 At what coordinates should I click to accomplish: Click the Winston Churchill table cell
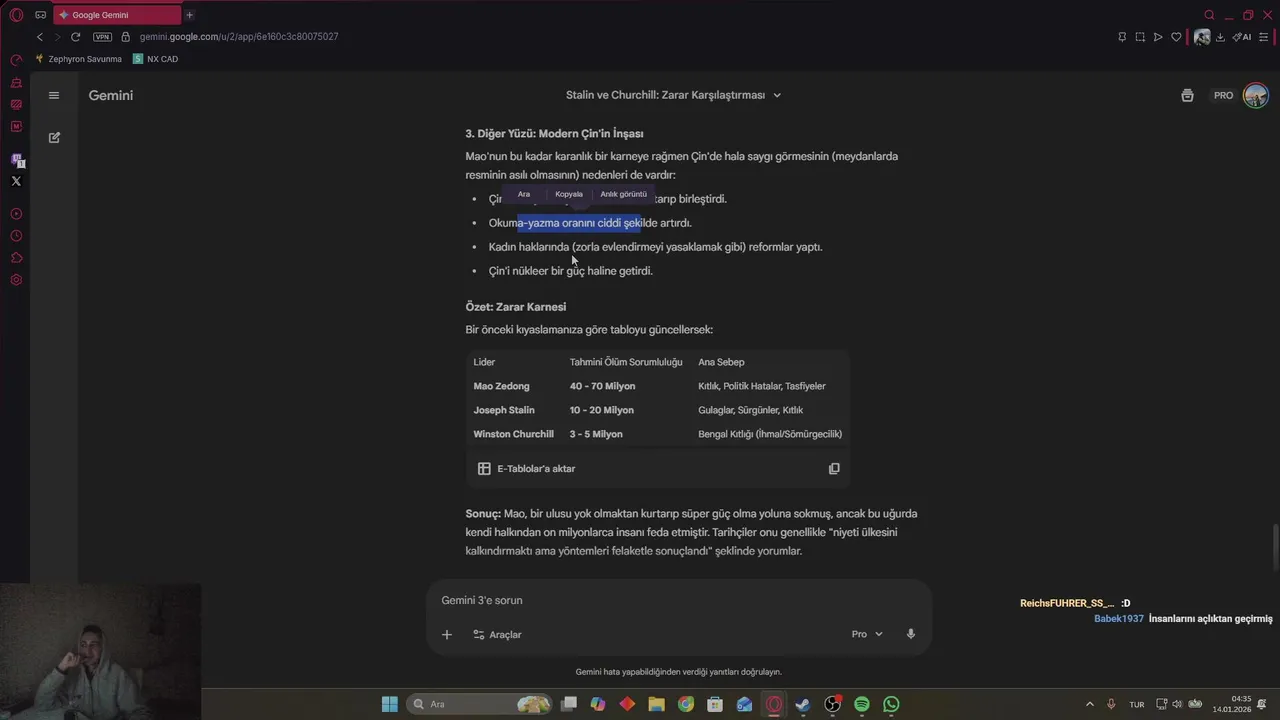[x=513, y=434]
